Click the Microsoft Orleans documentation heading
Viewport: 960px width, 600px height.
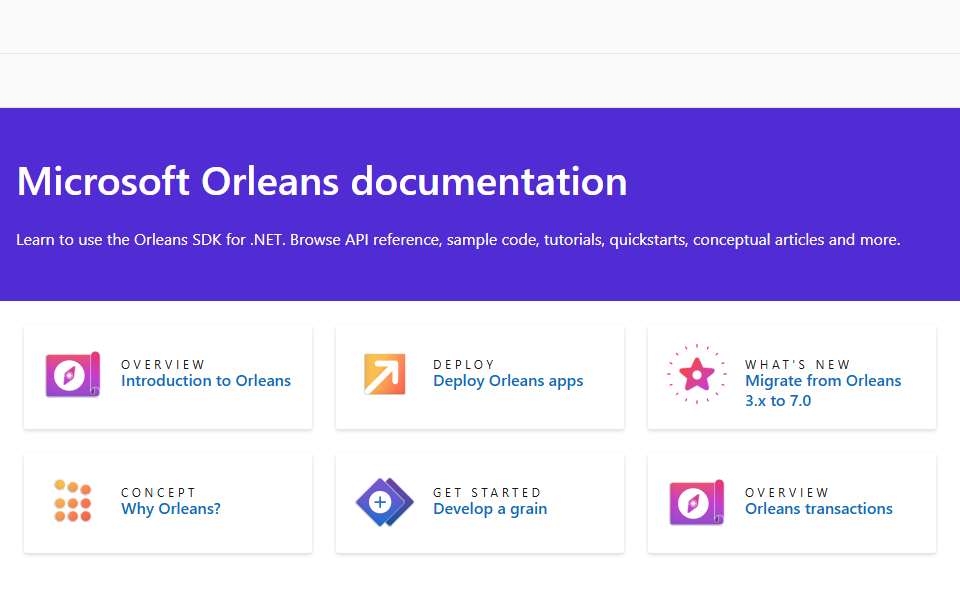[x=322, y=181]
